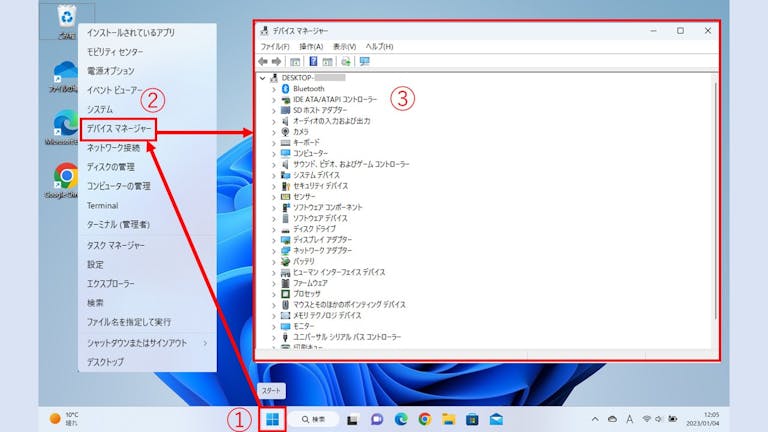Expand the オーディオの入力および出力 node
Viewport: 768px width, 432px height.
pos(274,121)
